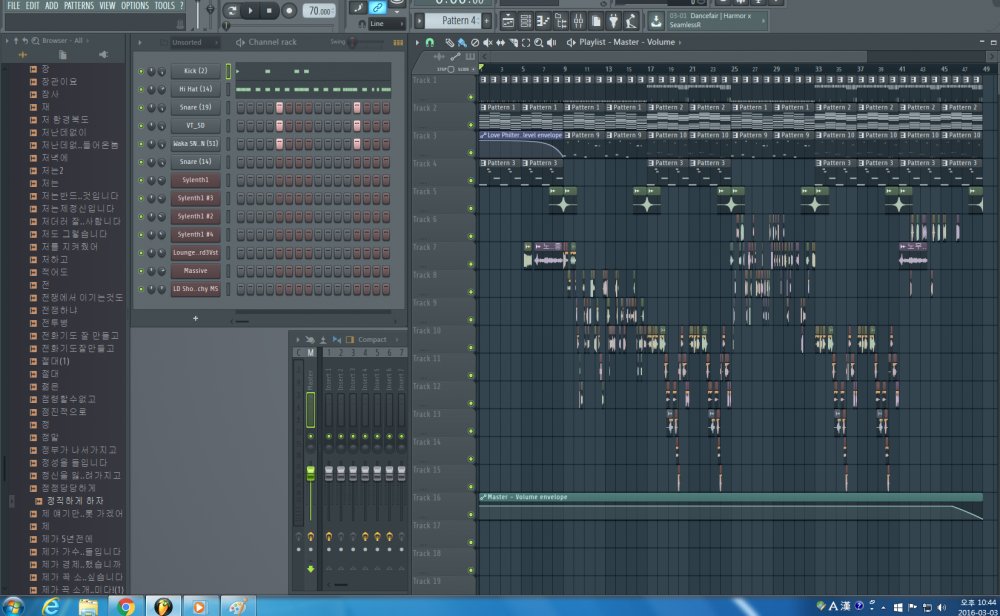Viewport: 1000px width, 616px height.
Task: Toggle the link/chain button in the toolbar
Action: click(x=378, y=8)
